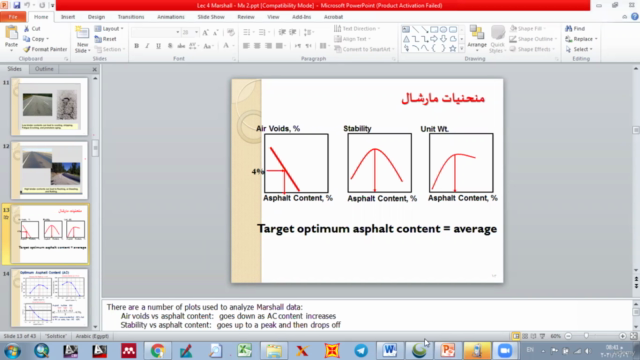Click the Cut command
This screenshot has width=640, height=360.
click(32, 29)
